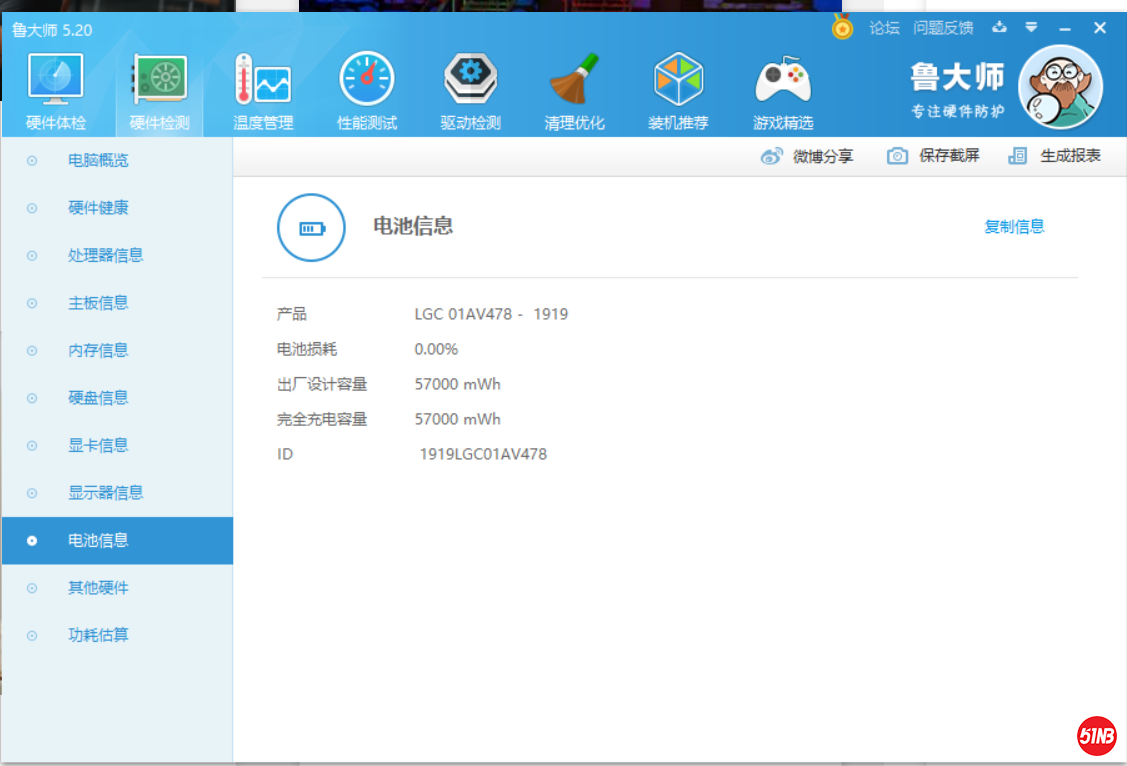Click the 复制信息 copy link
This screenshot has height=766, width=1127.
1014,227
